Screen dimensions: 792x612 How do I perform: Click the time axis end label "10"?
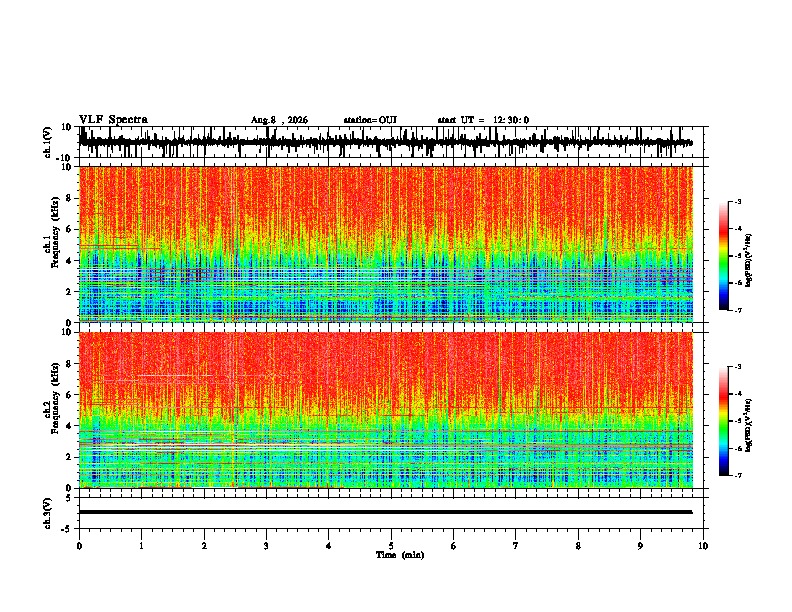pyautogui.click(x=703, y=546)
